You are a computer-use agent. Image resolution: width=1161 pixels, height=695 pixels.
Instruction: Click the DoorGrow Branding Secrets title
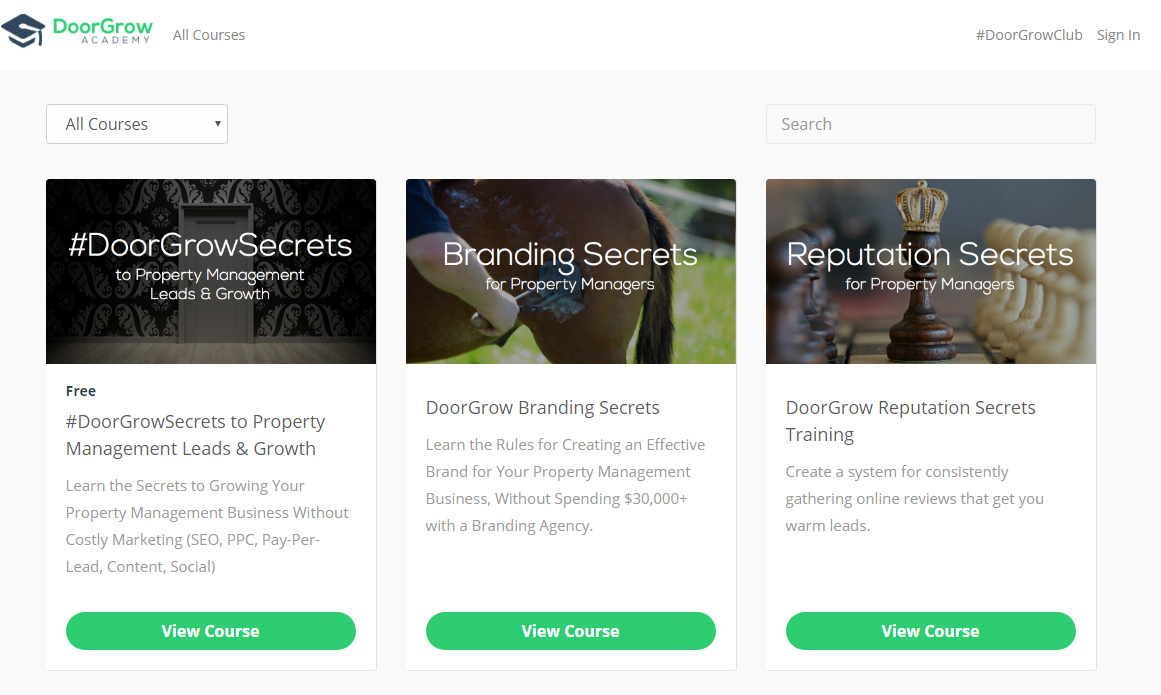point(543,408)
